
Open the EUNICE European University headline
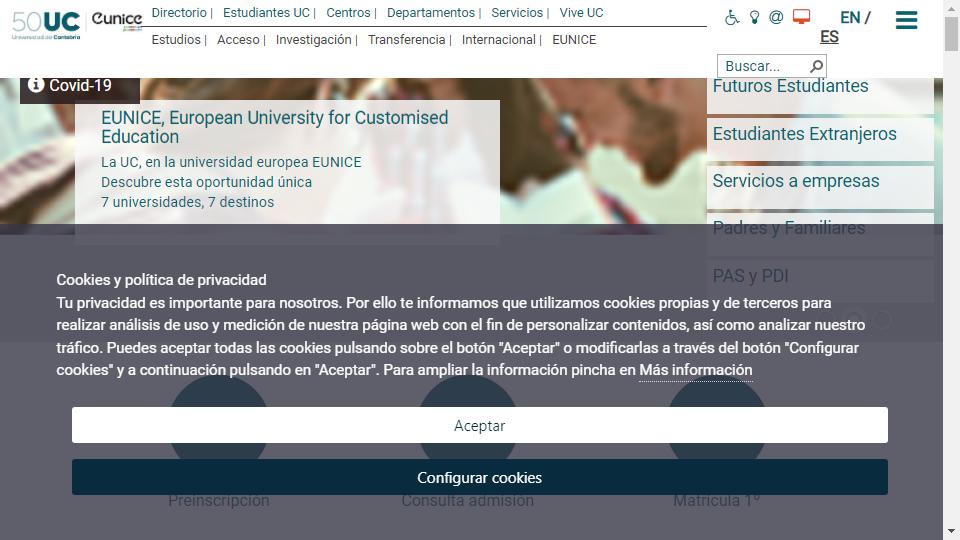275,127
